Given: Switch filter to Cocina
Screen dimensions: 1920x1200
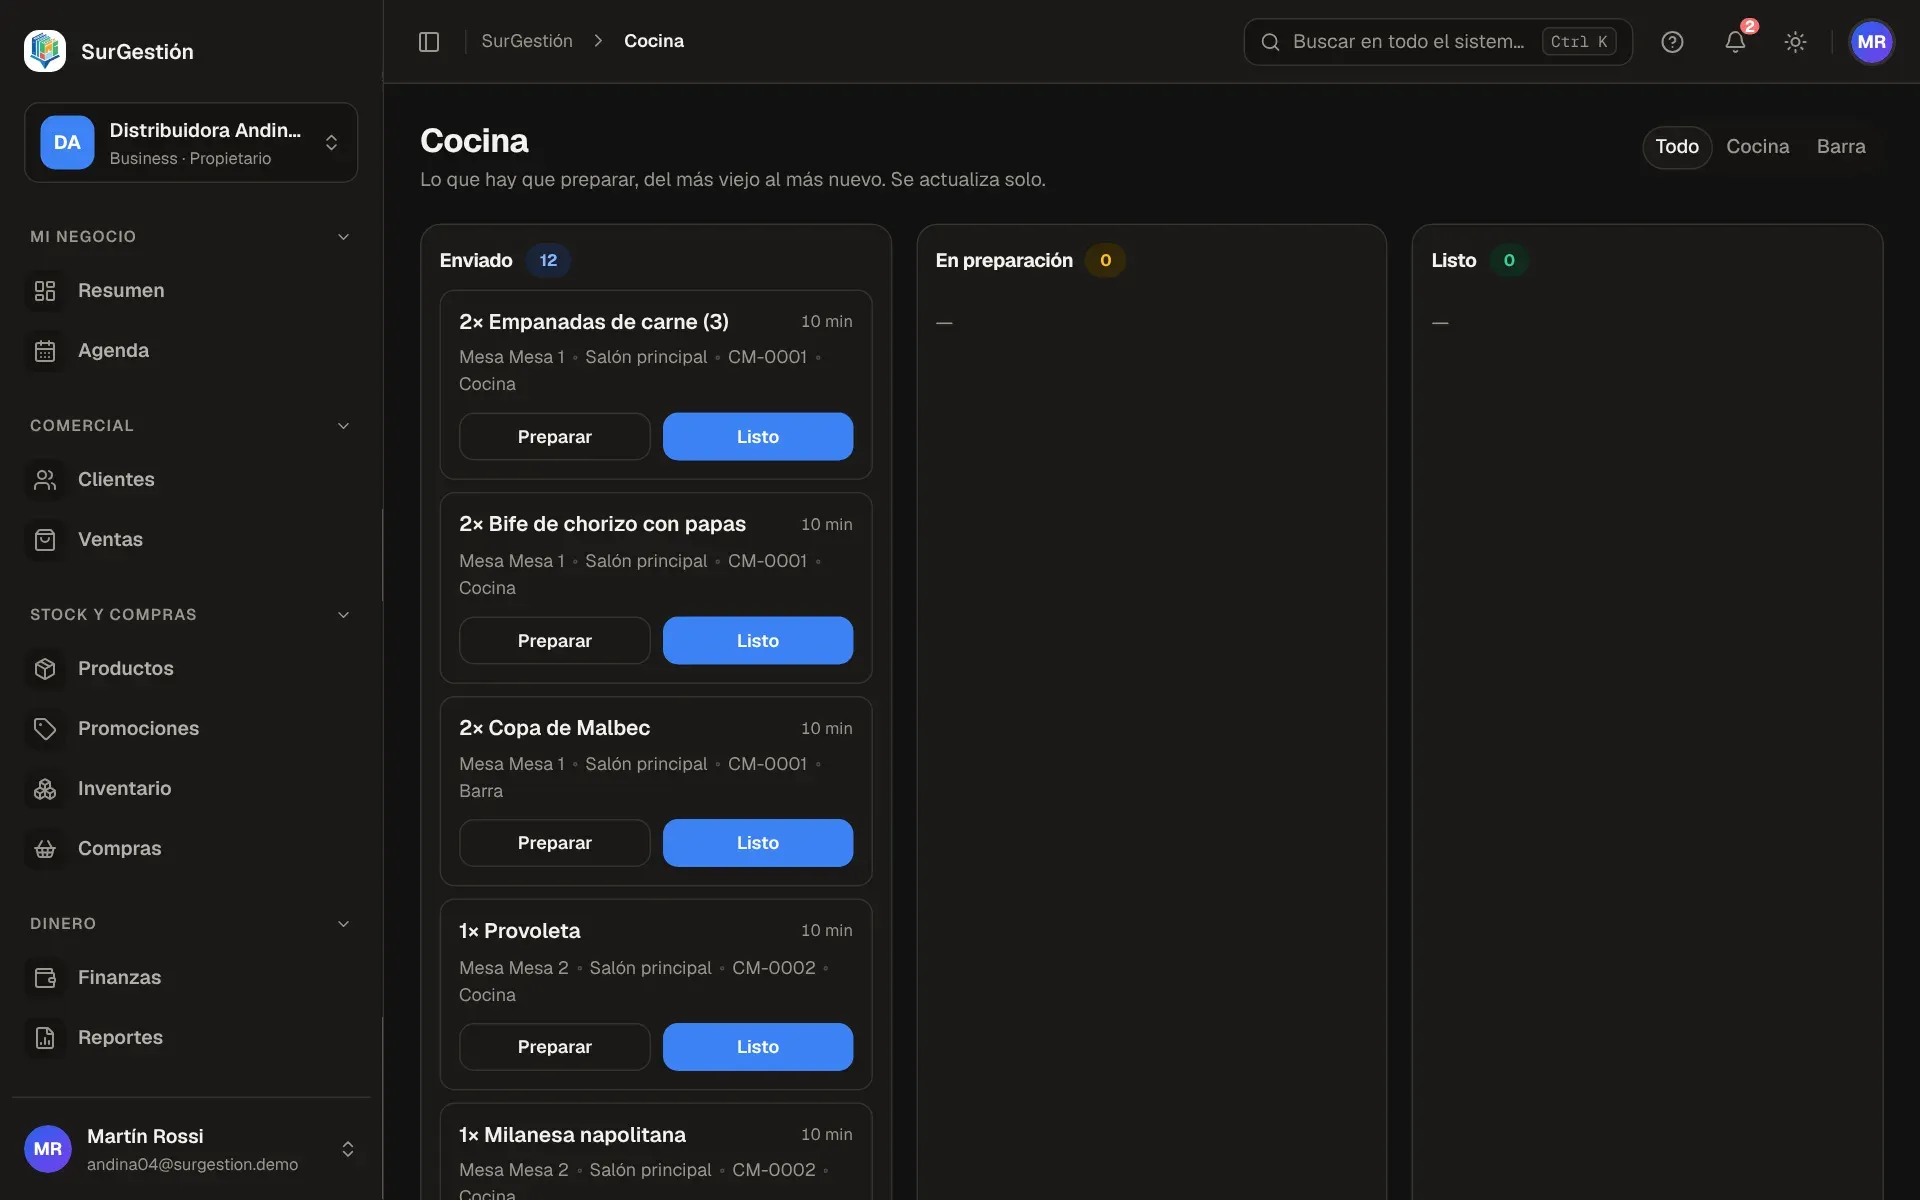Looking at the screenshot, I should [x=1757, y=146].
